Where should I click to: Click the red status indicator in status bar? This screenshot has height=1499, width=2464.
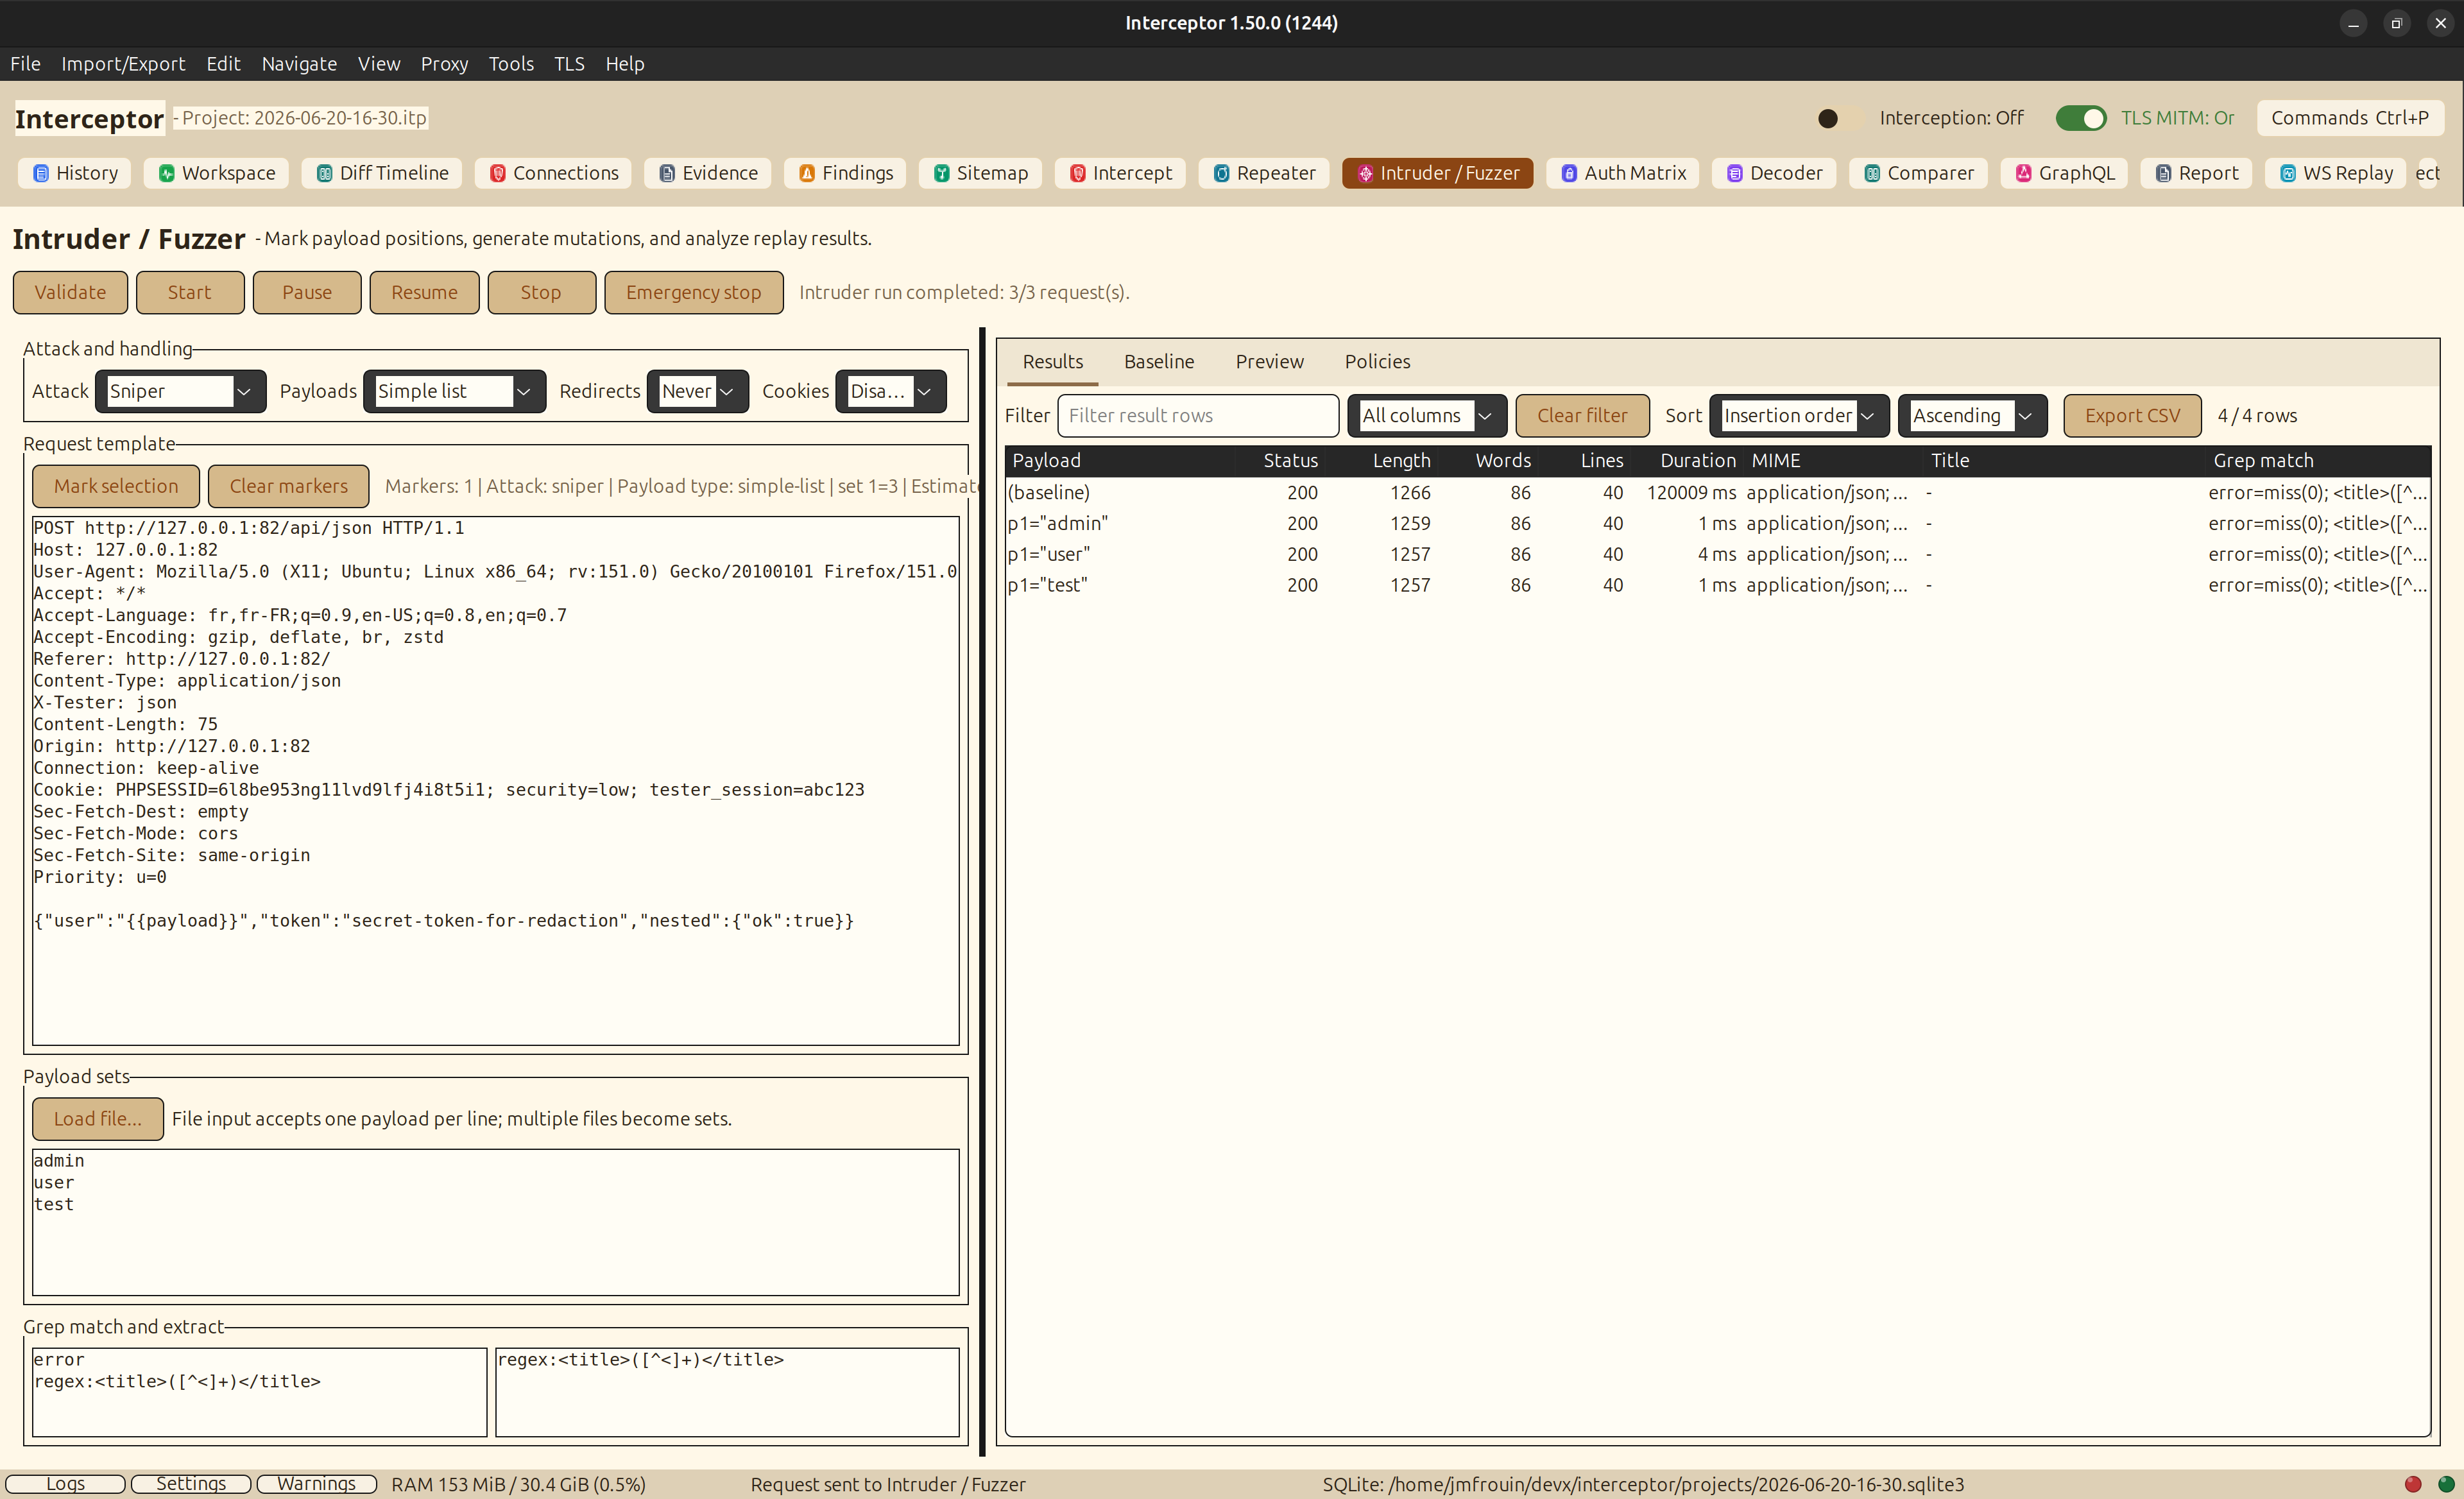point(2413,1484)
